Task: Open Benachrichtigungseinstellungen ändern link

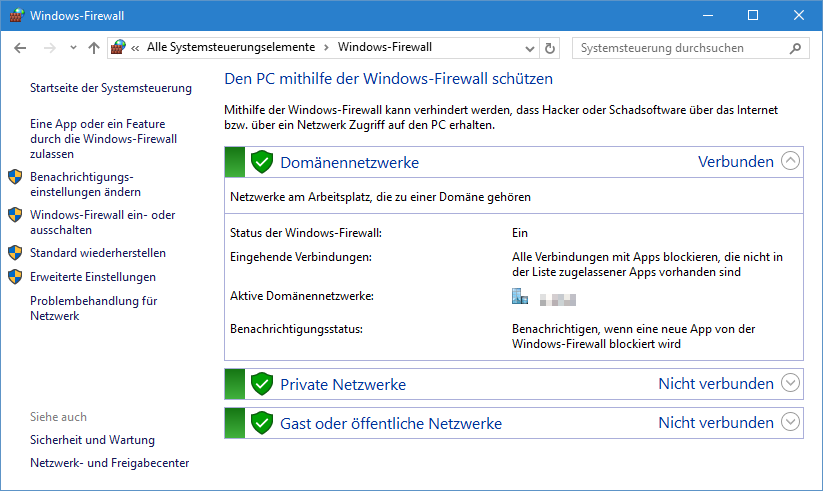Action: coord(85,184)
